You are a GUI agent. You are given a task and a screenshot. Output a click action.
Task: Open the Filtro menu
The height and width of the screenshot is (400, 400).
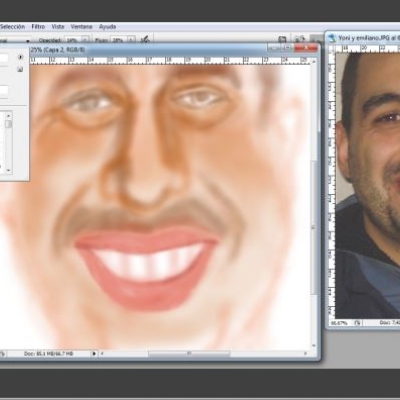[38, 27]
